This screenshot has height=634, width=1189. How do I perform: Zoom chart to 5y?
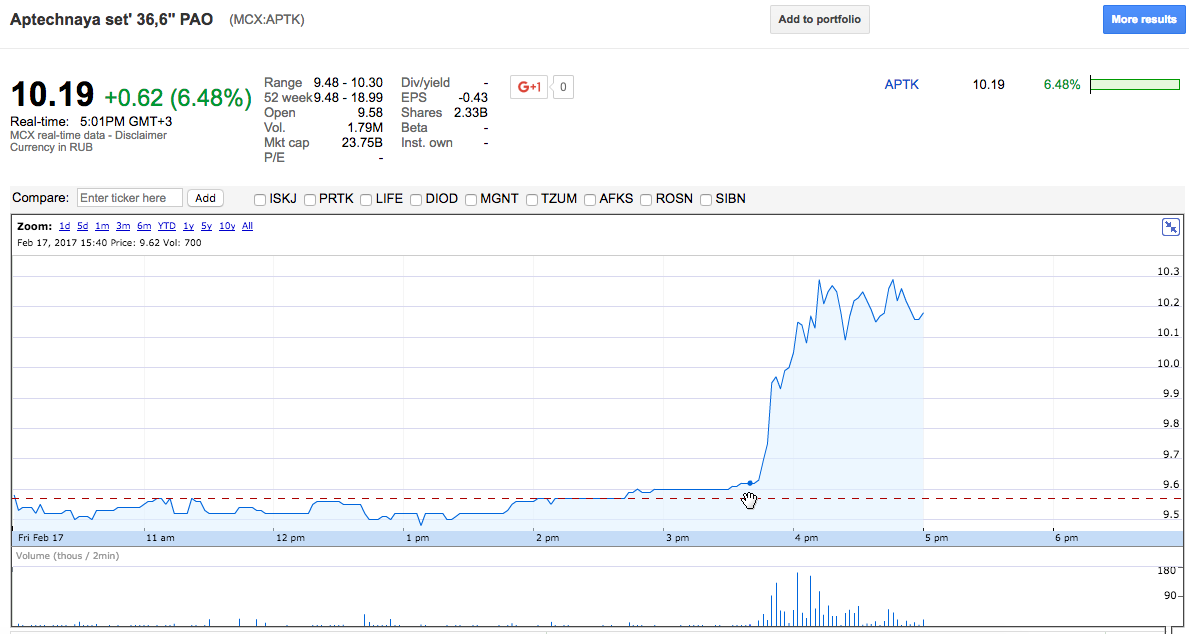pyautogui.click(x=206, y=226)
